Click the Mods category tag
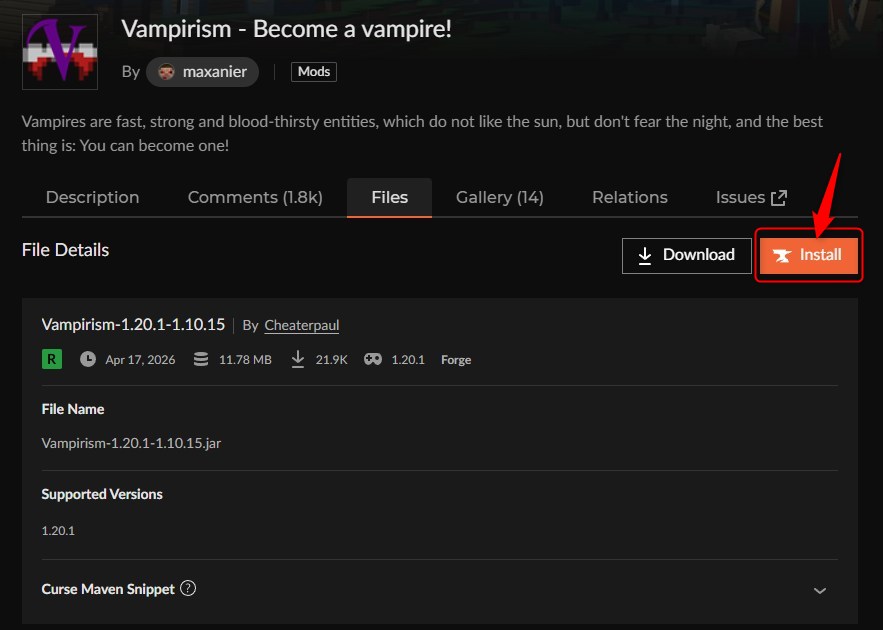The width and height of the screenshot is (883, 630). coord(314,72)
